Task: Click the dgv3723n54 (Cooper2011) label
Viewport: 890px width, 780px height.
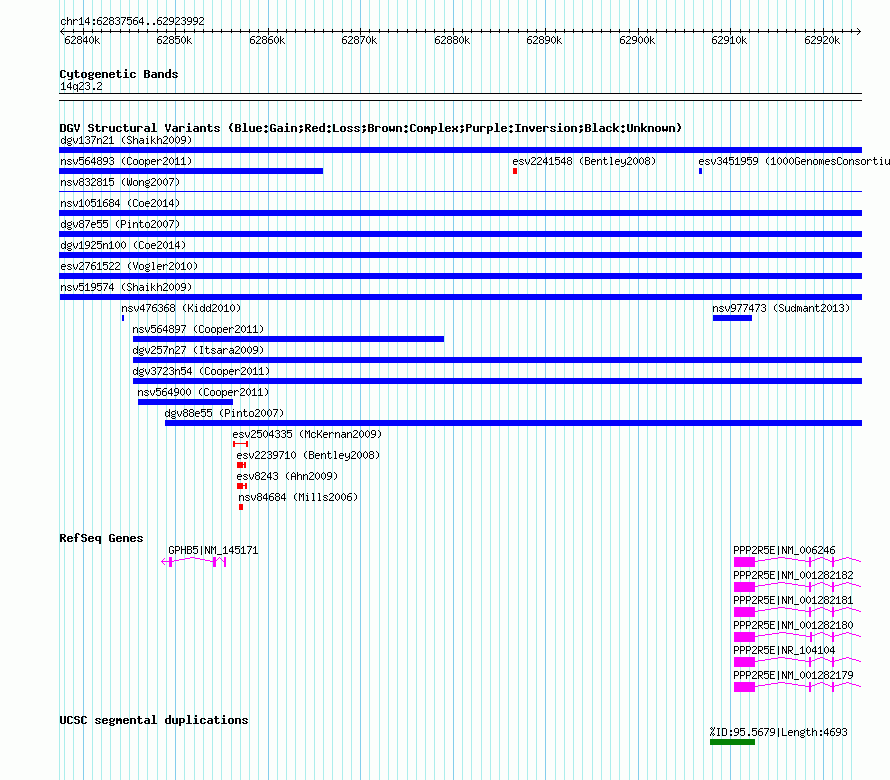Action: tap(201, 371)
